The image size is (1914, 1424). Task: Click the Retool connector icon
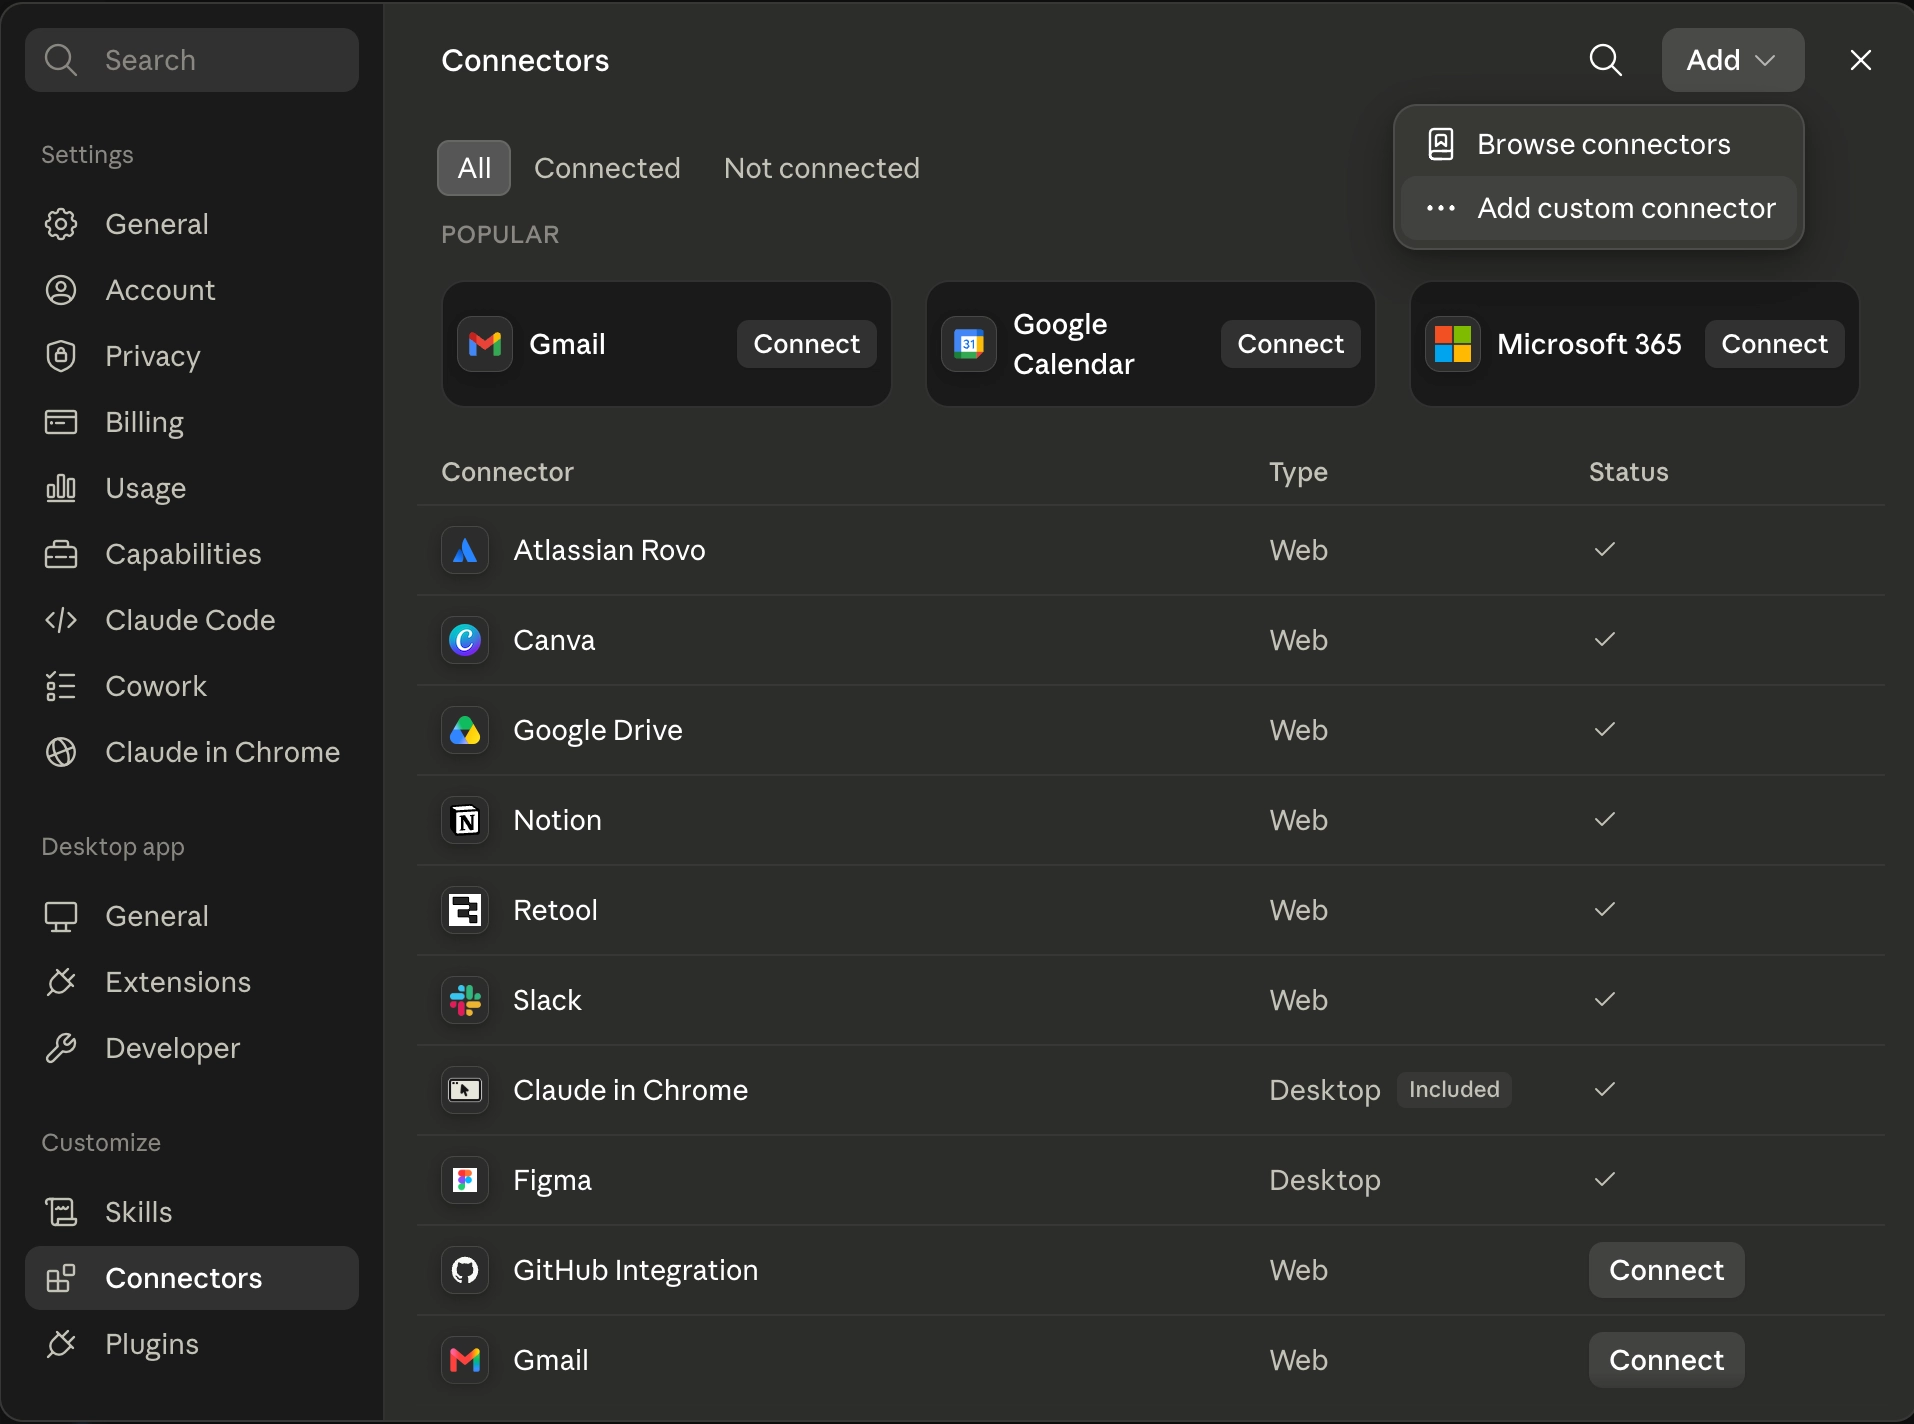tap(465, 910)
